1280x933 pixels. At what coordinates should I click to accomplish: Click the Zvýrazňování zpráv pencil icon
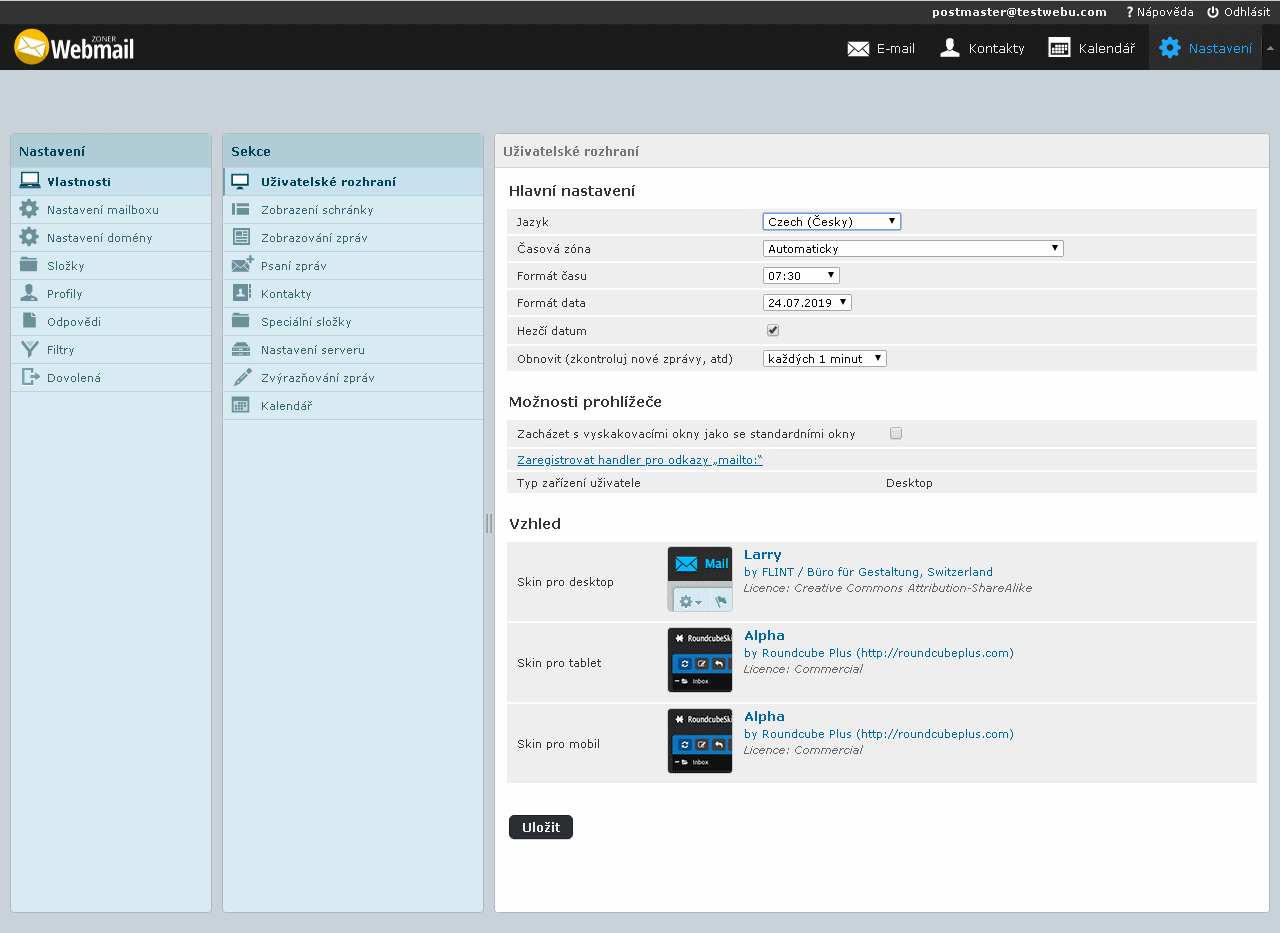241,378
